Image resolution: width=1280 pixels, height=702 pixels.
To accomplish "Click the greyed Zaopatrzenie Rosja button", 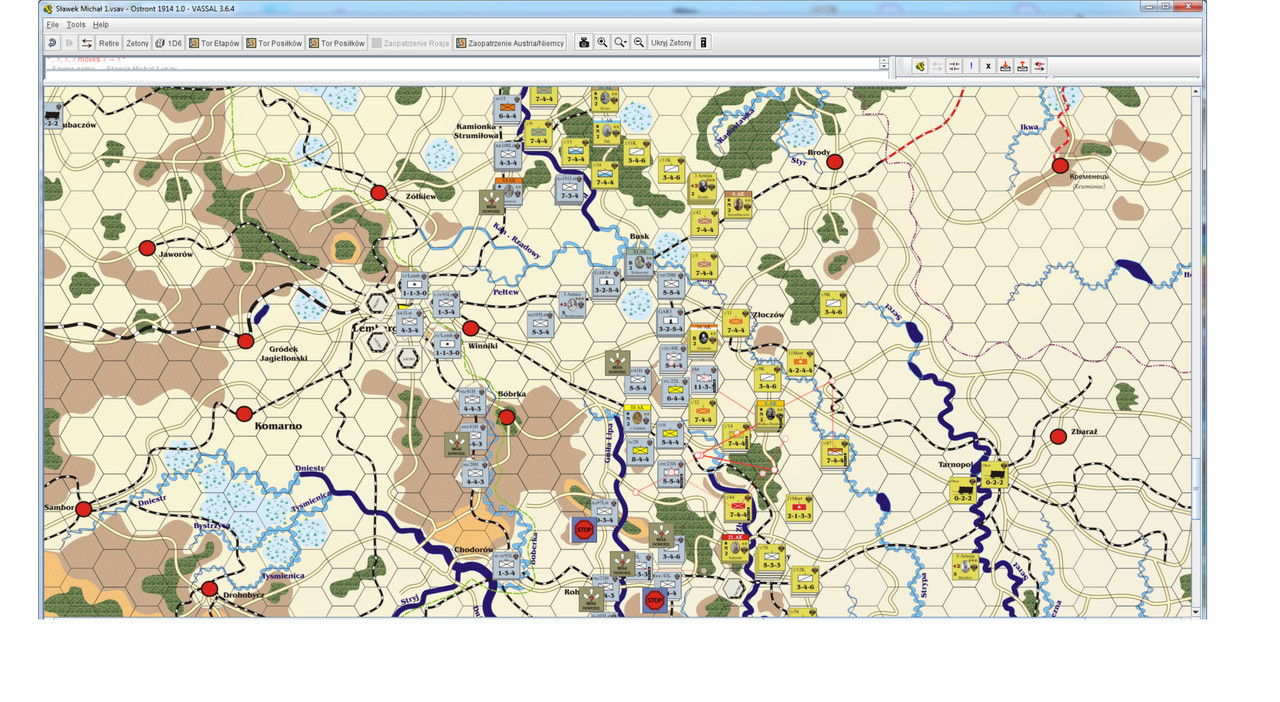I will 410,43.
